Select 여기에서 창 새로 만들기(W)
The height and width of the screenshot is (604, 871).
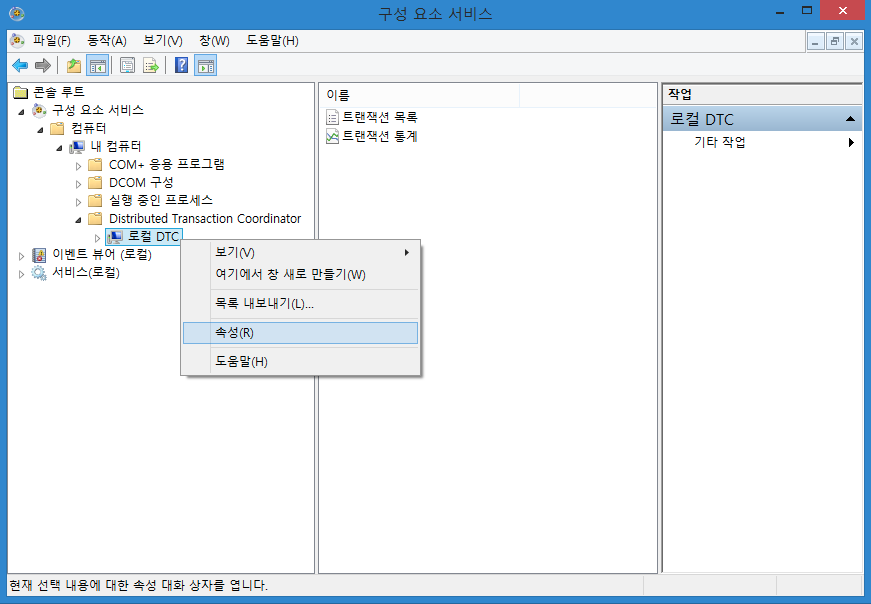(x=301, y=274)
